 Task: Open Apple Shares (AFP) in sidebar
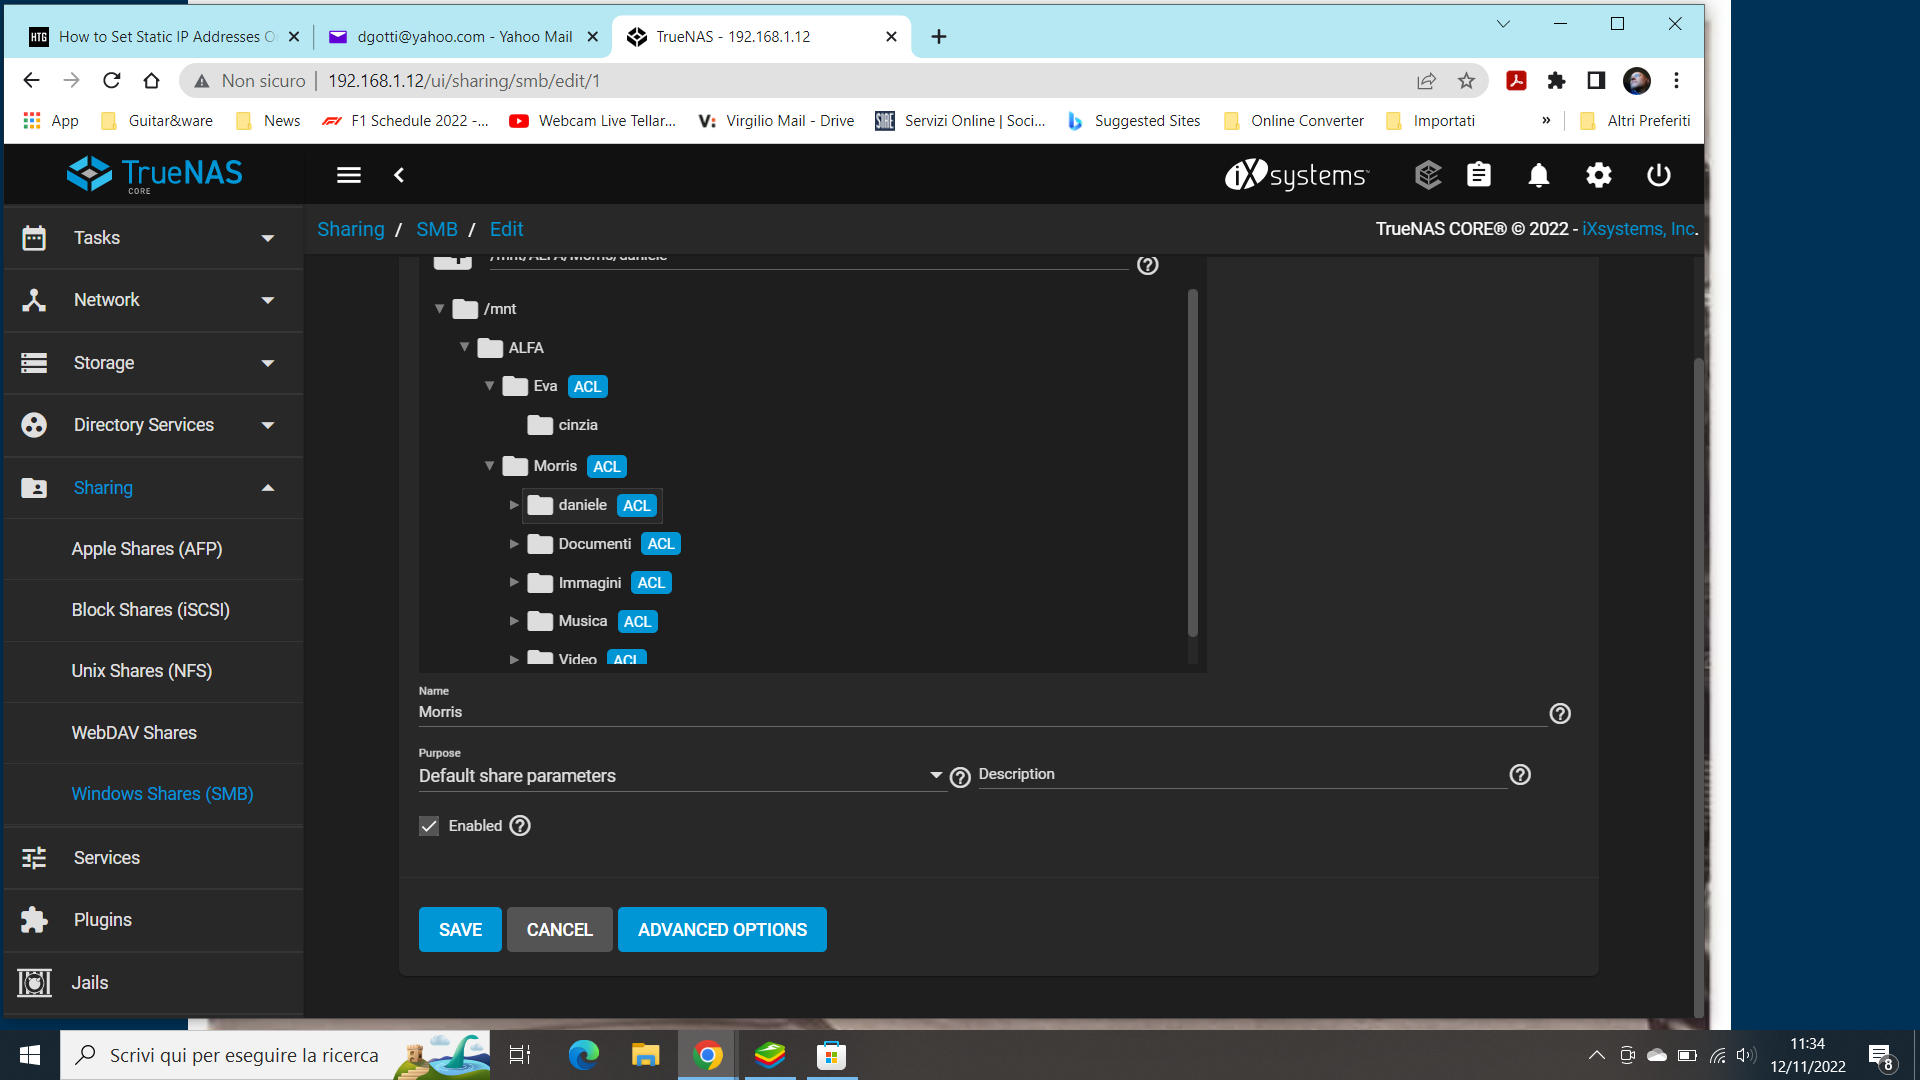[x=147, y=549]
